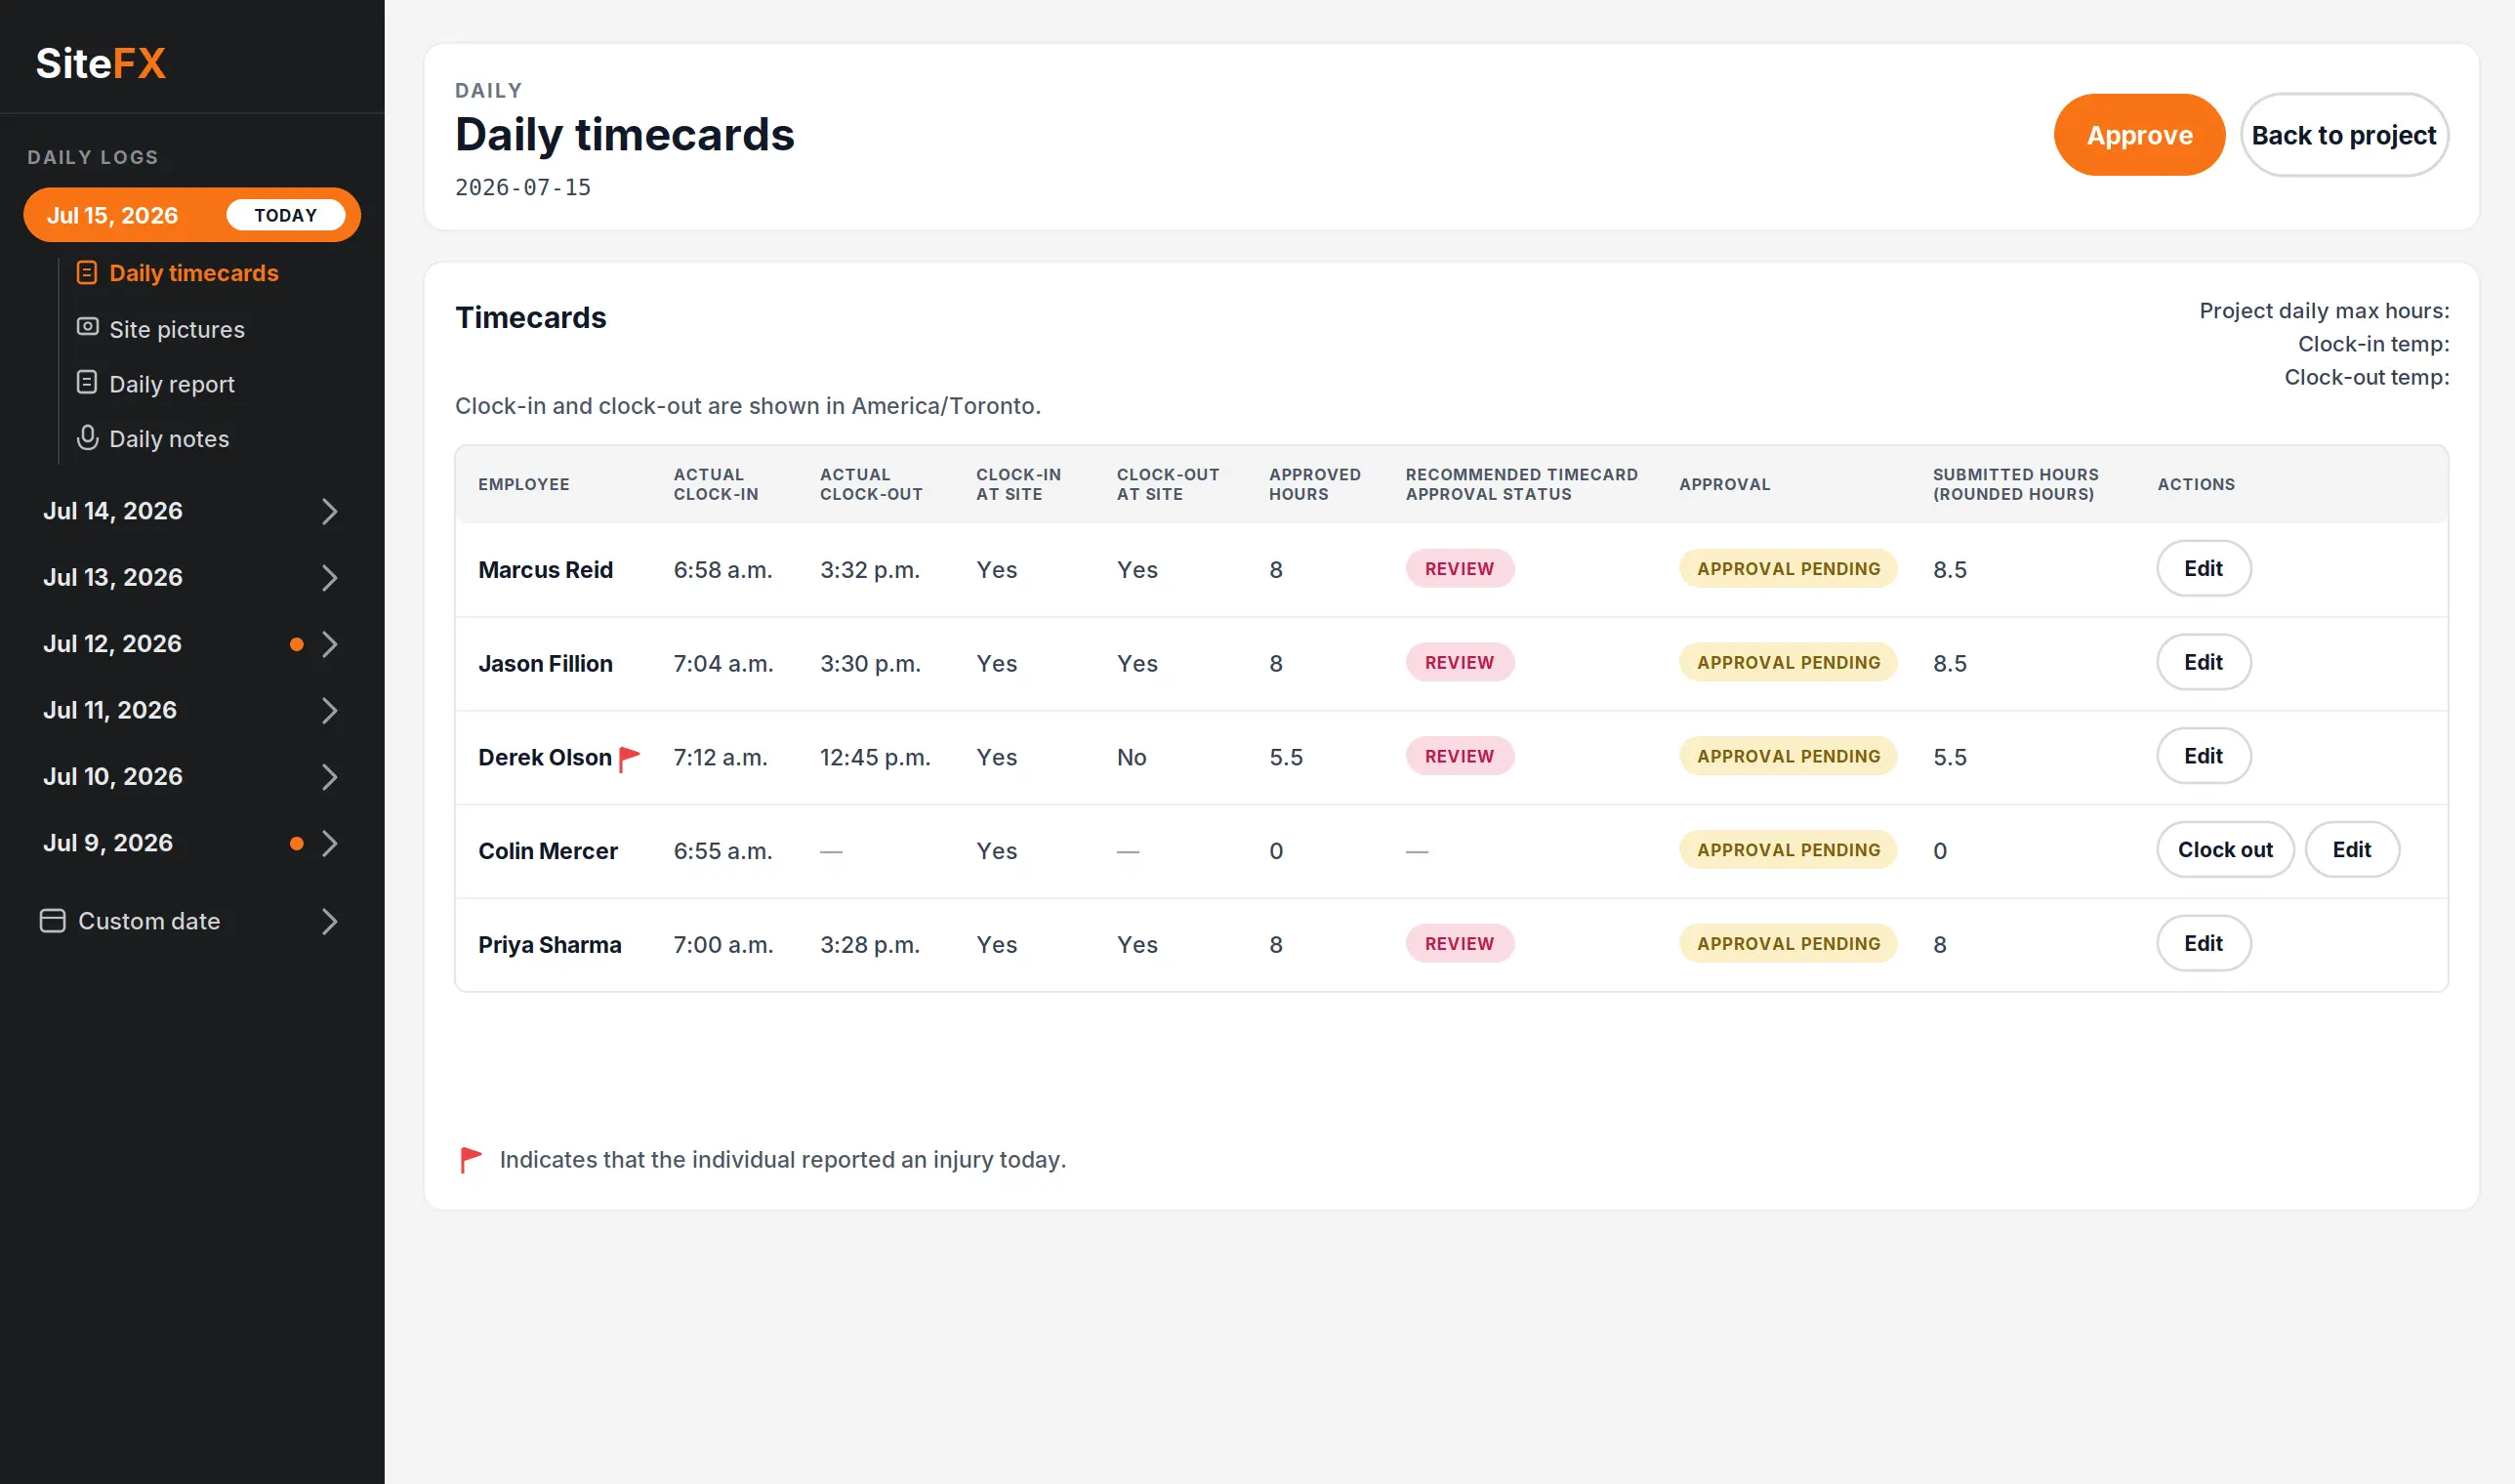
Task: Click REVIEW badge for Jason Fillion
Action: coord(1459,663)
